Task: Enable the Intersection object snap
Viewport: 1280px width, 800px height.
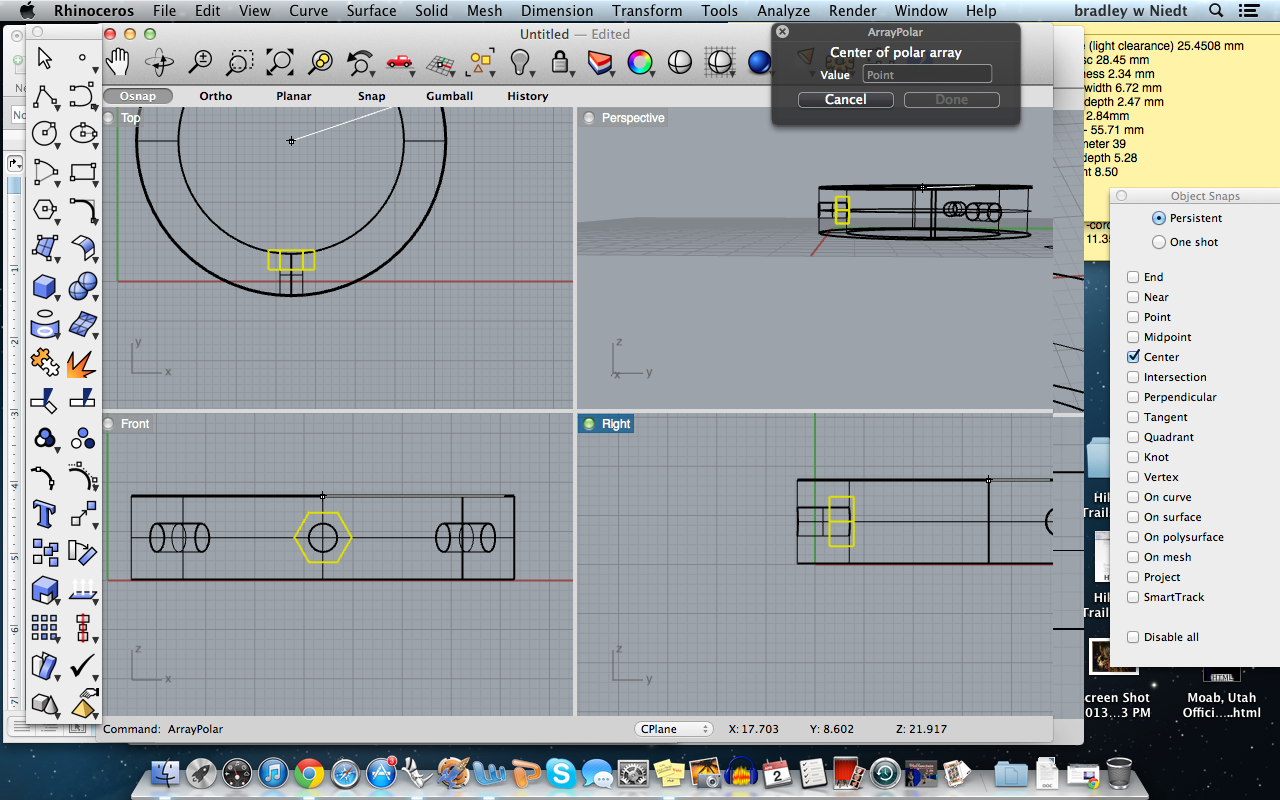Action: click(1133, 377)
